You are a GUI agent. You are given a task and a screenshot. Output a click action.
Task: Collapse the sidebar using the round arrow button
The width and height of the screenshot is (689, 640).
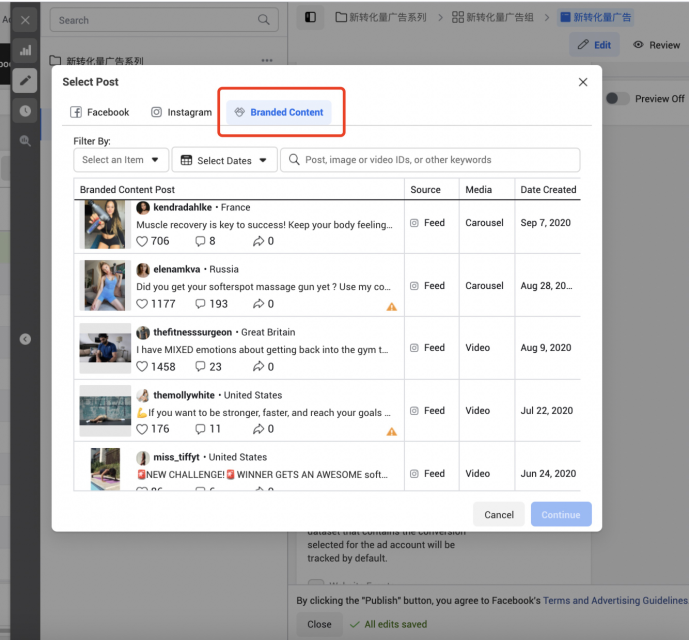click(25, 339)
